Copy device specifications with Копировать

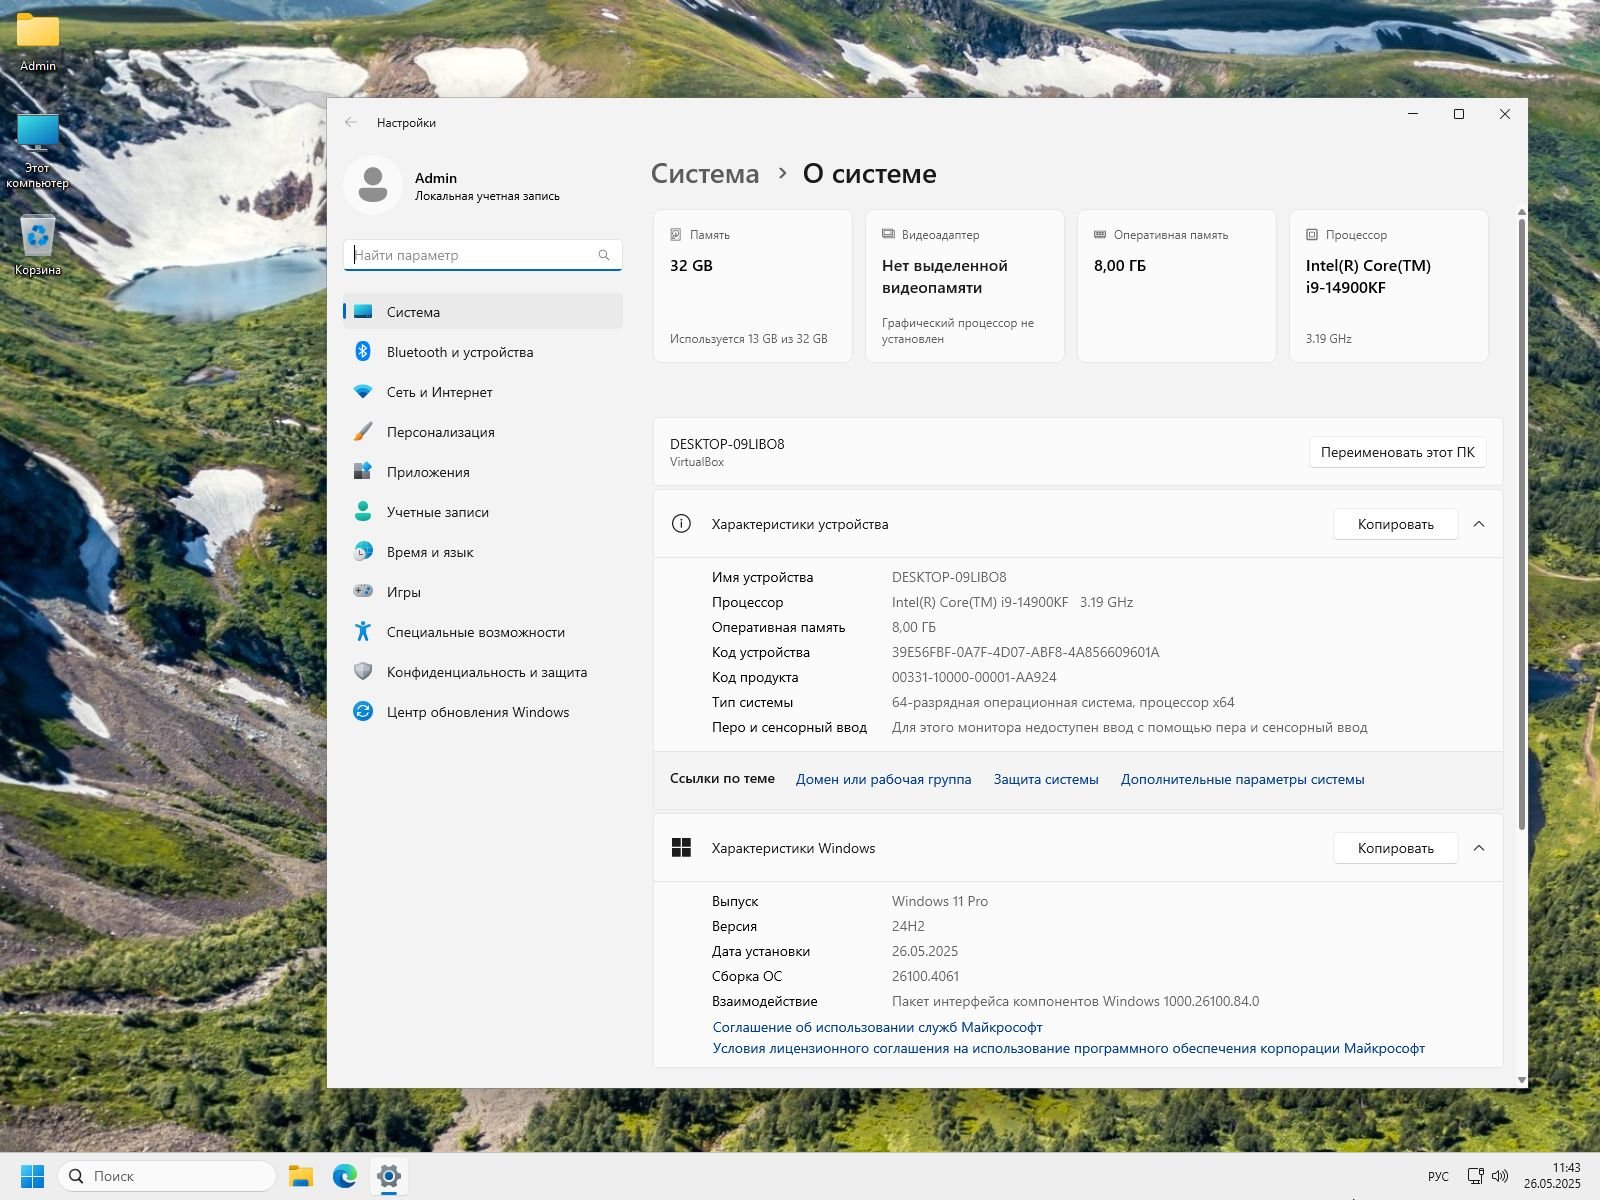1395,524
